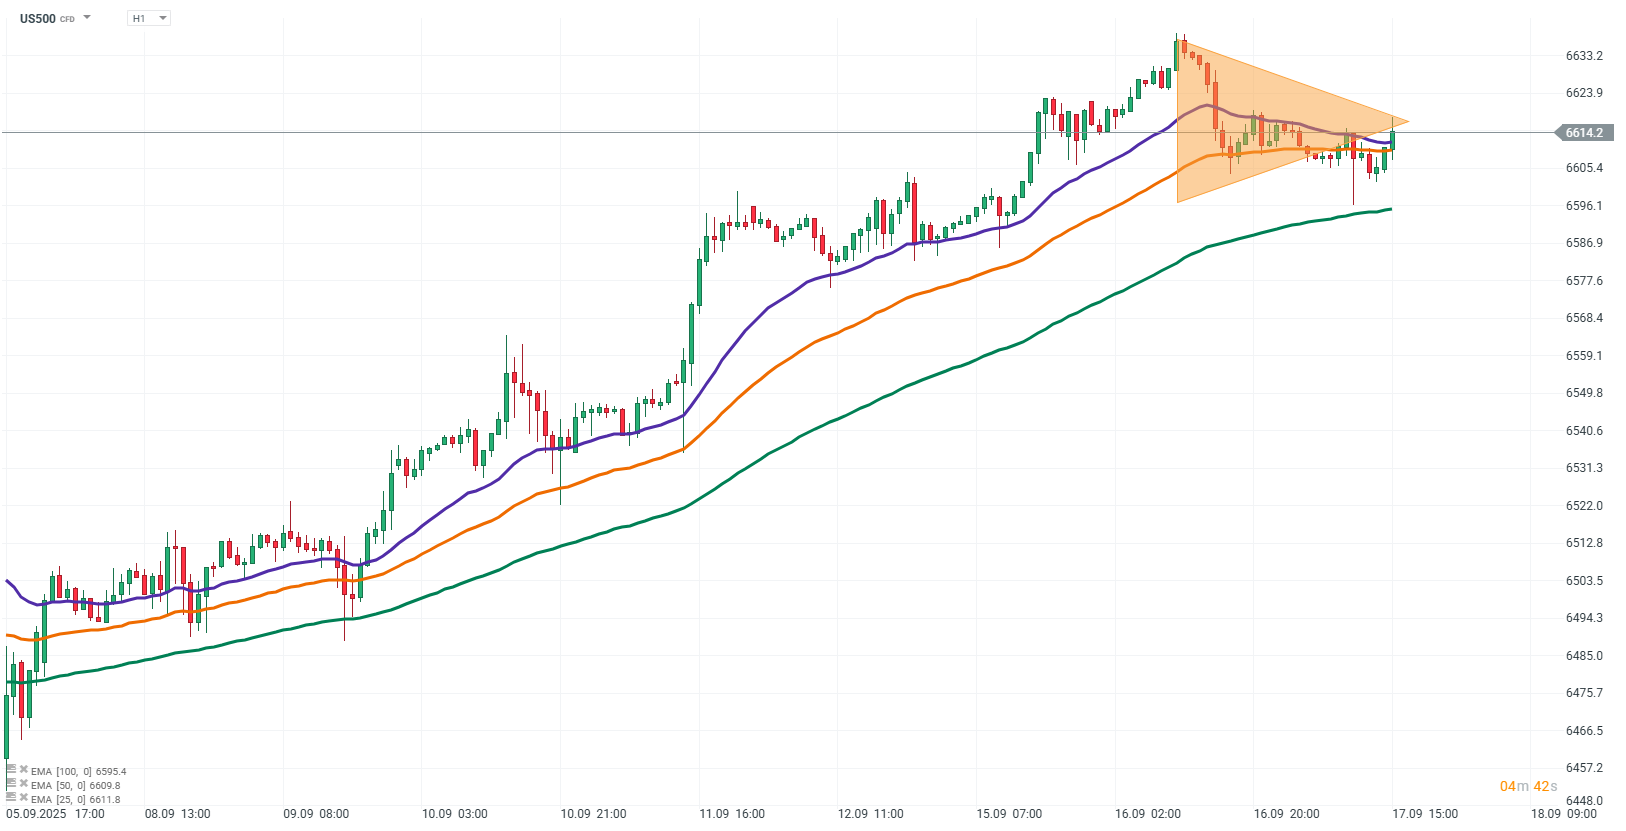Open settings icon for EMA 50 indicator

tap(12, 785)
